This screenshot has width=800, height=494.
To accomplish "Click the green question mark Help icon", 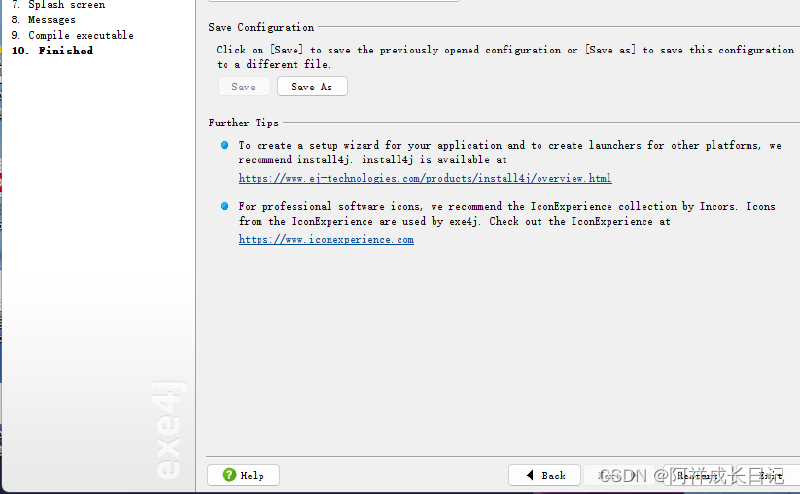I will coord(230,475).
